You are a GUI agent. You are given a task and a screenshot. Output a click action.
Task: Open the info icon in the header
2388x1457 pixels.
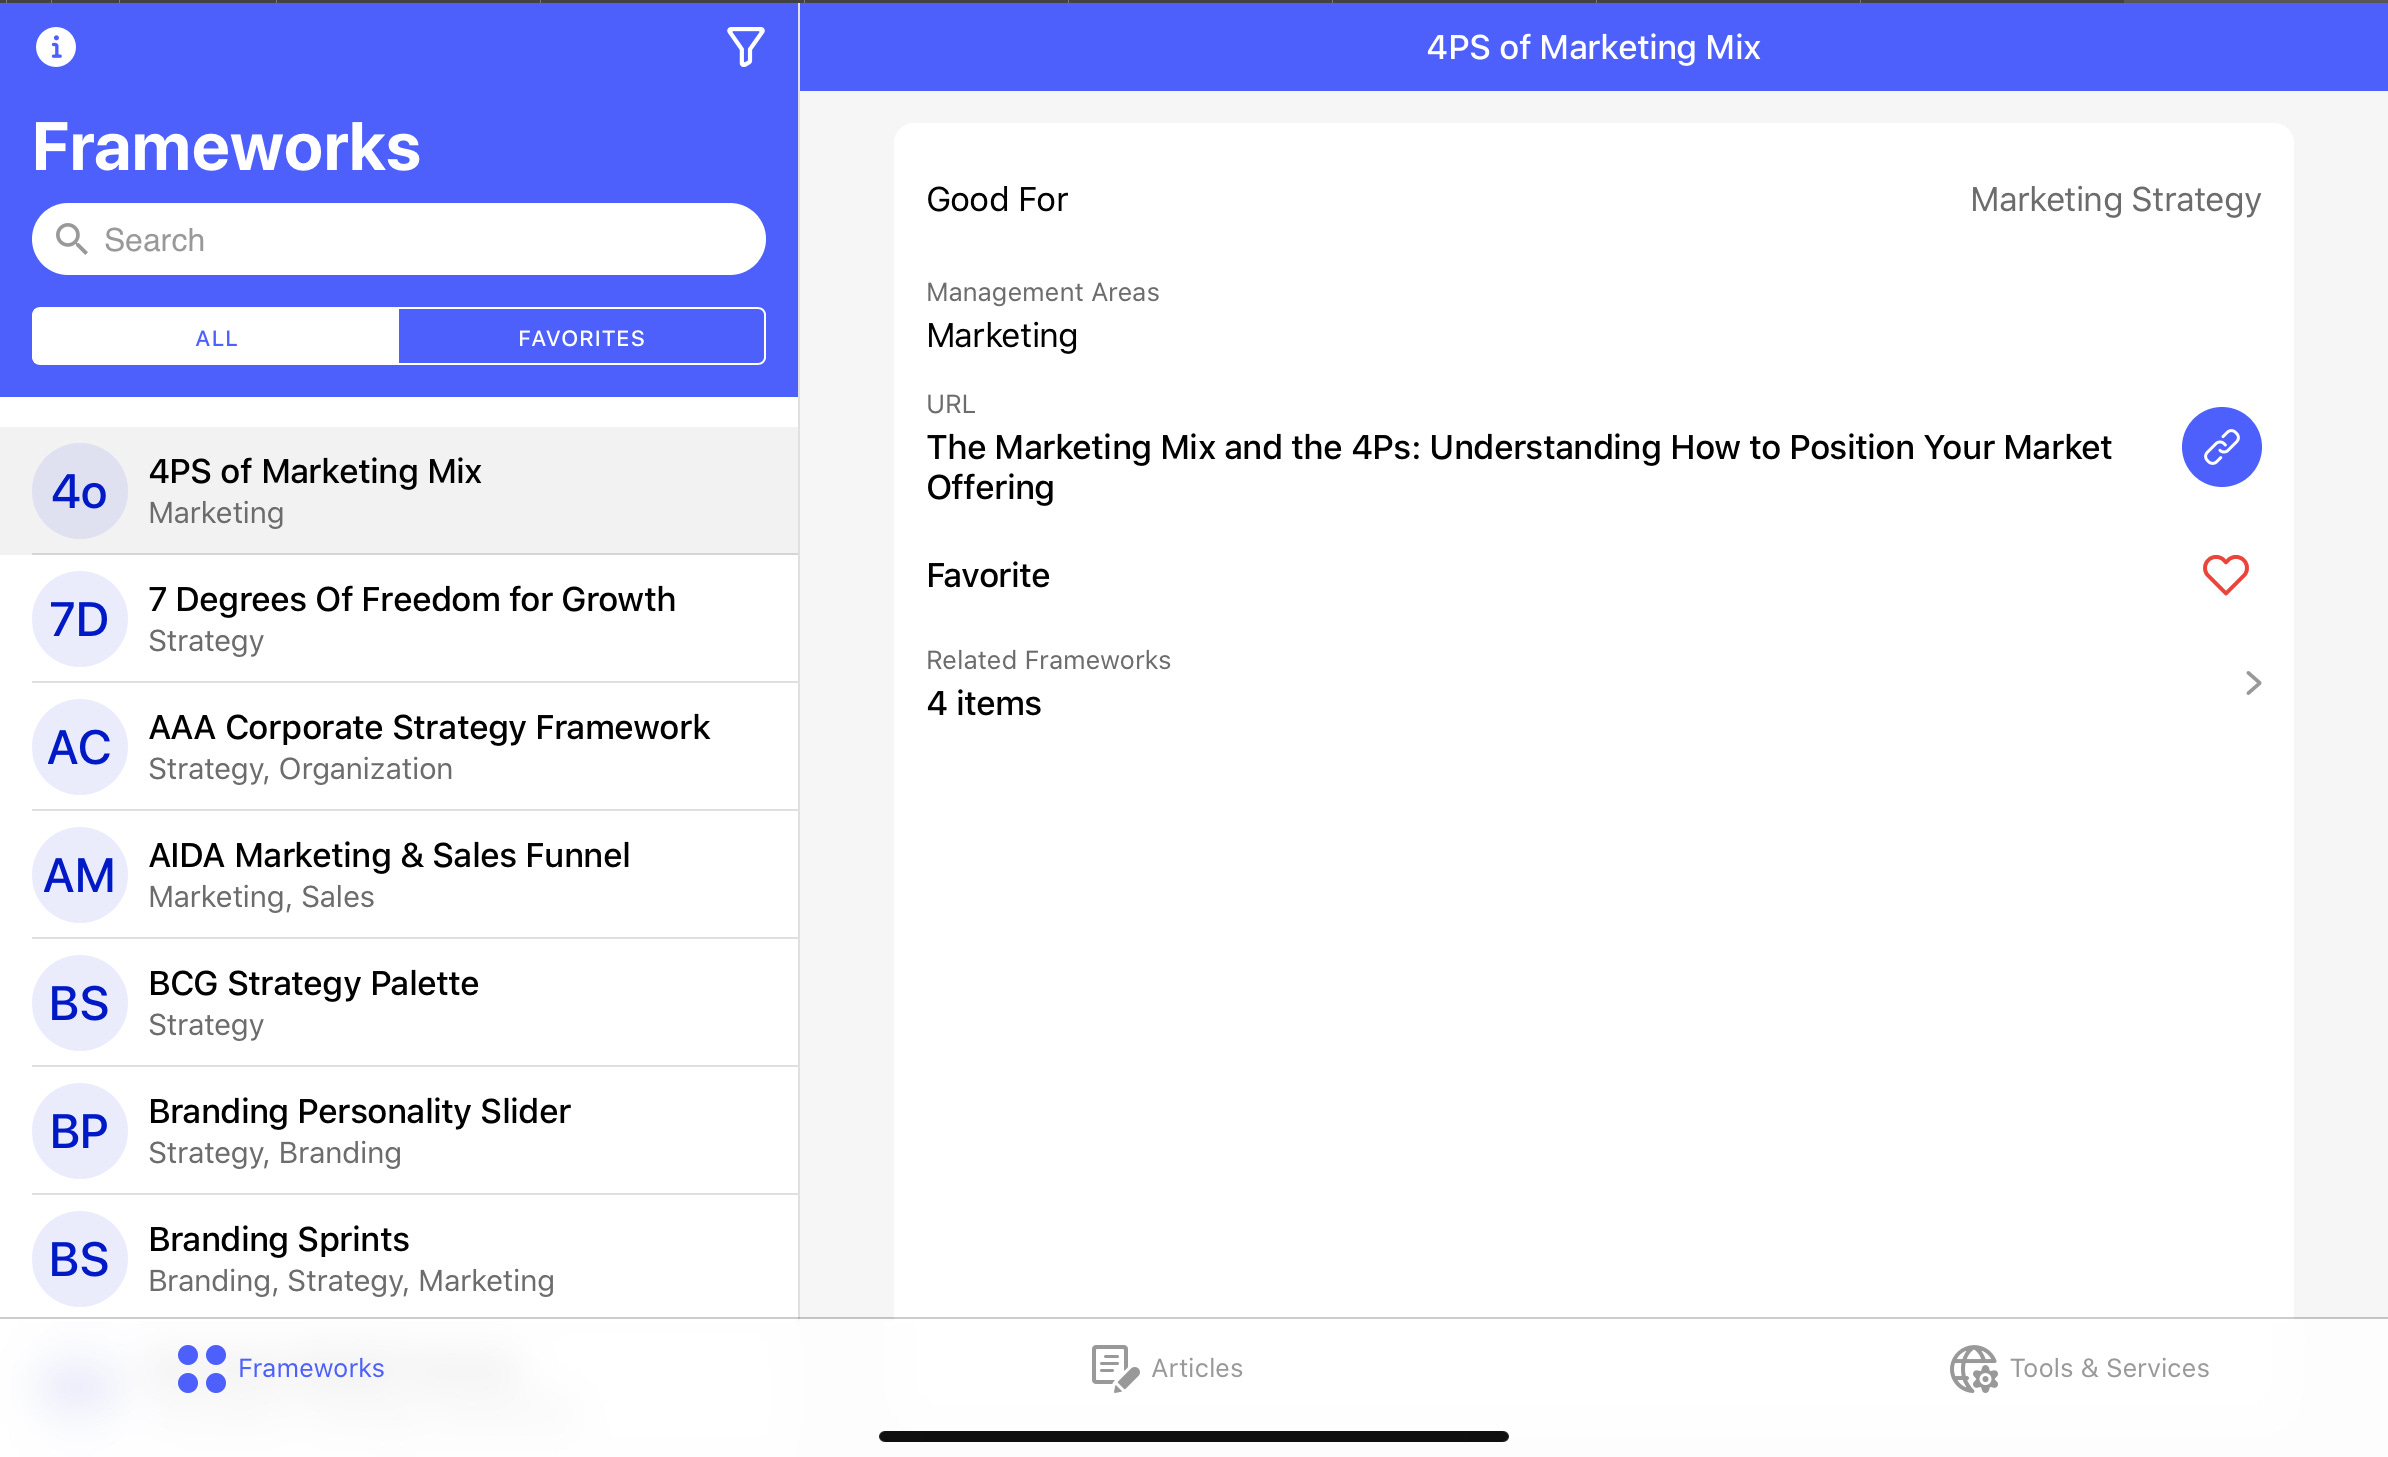[56, 47]
